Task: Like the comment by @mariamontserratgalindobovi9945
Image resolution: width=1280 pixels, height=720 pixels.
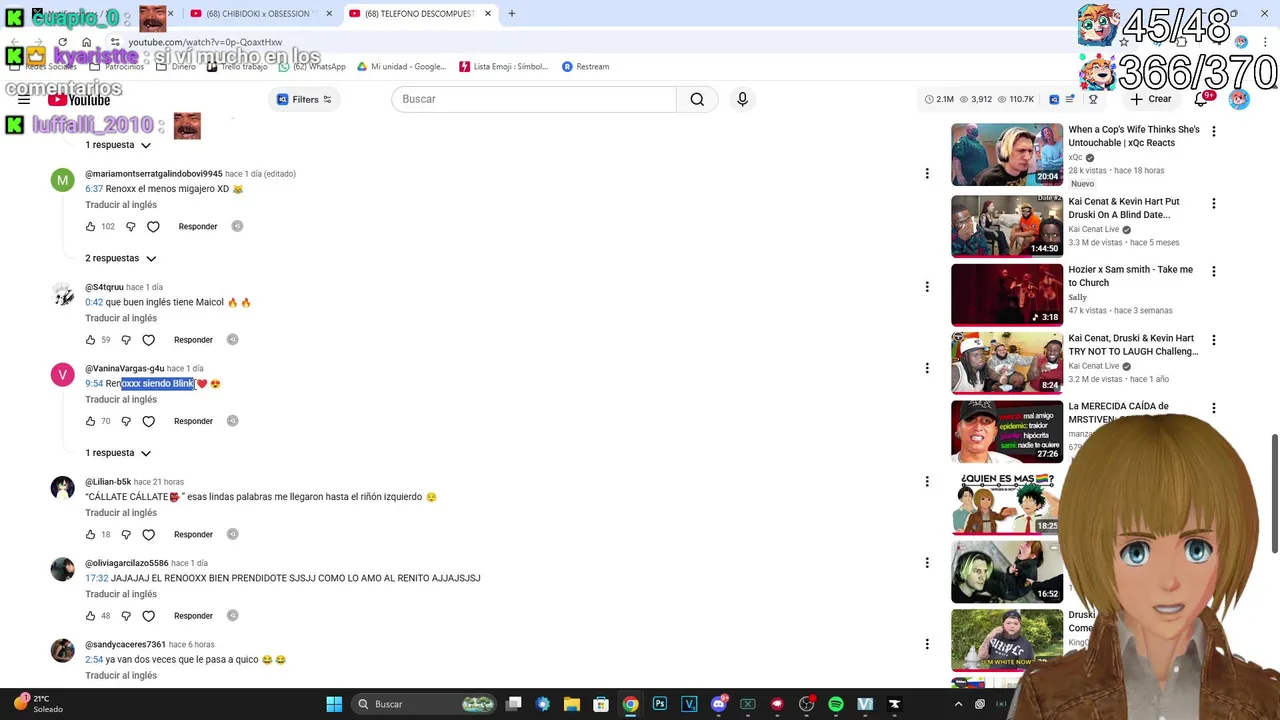Action: (x=90, y=227)
